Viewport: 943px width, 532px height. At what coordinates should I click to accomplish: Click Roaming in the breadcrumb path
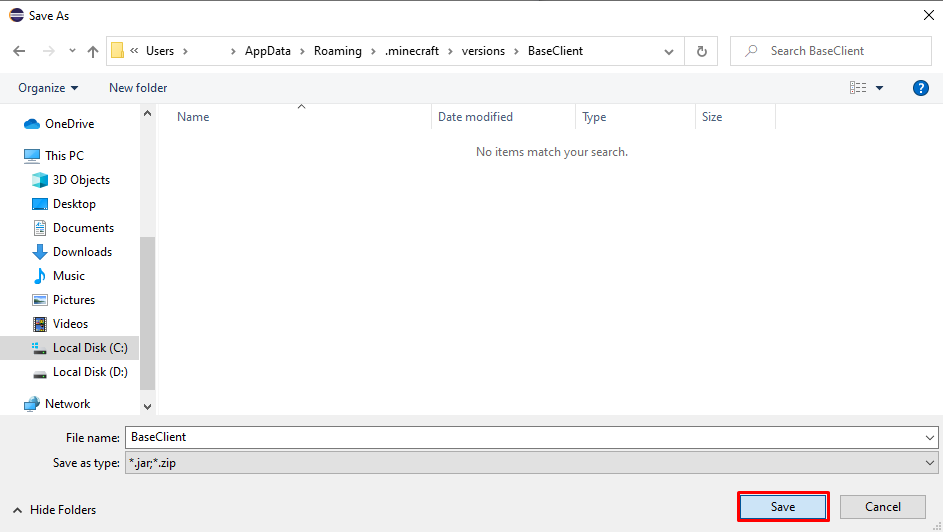pyautogui.click(x=338, y=51)
